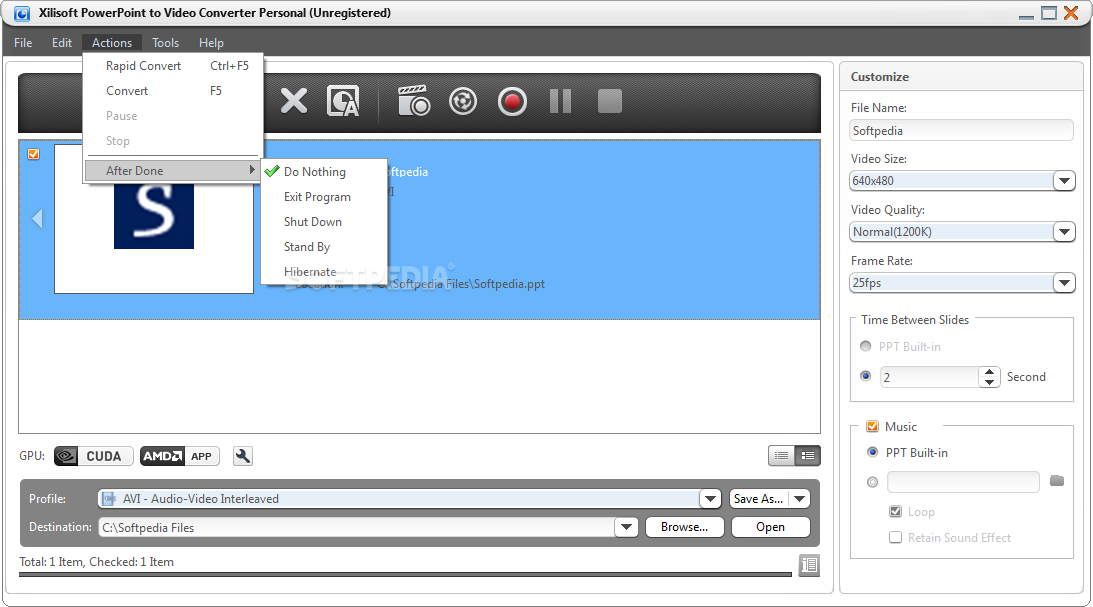This screenshot has height=607, width=1093.
Task: Toggle the Music checkbox
Action: tap(872, 427)
